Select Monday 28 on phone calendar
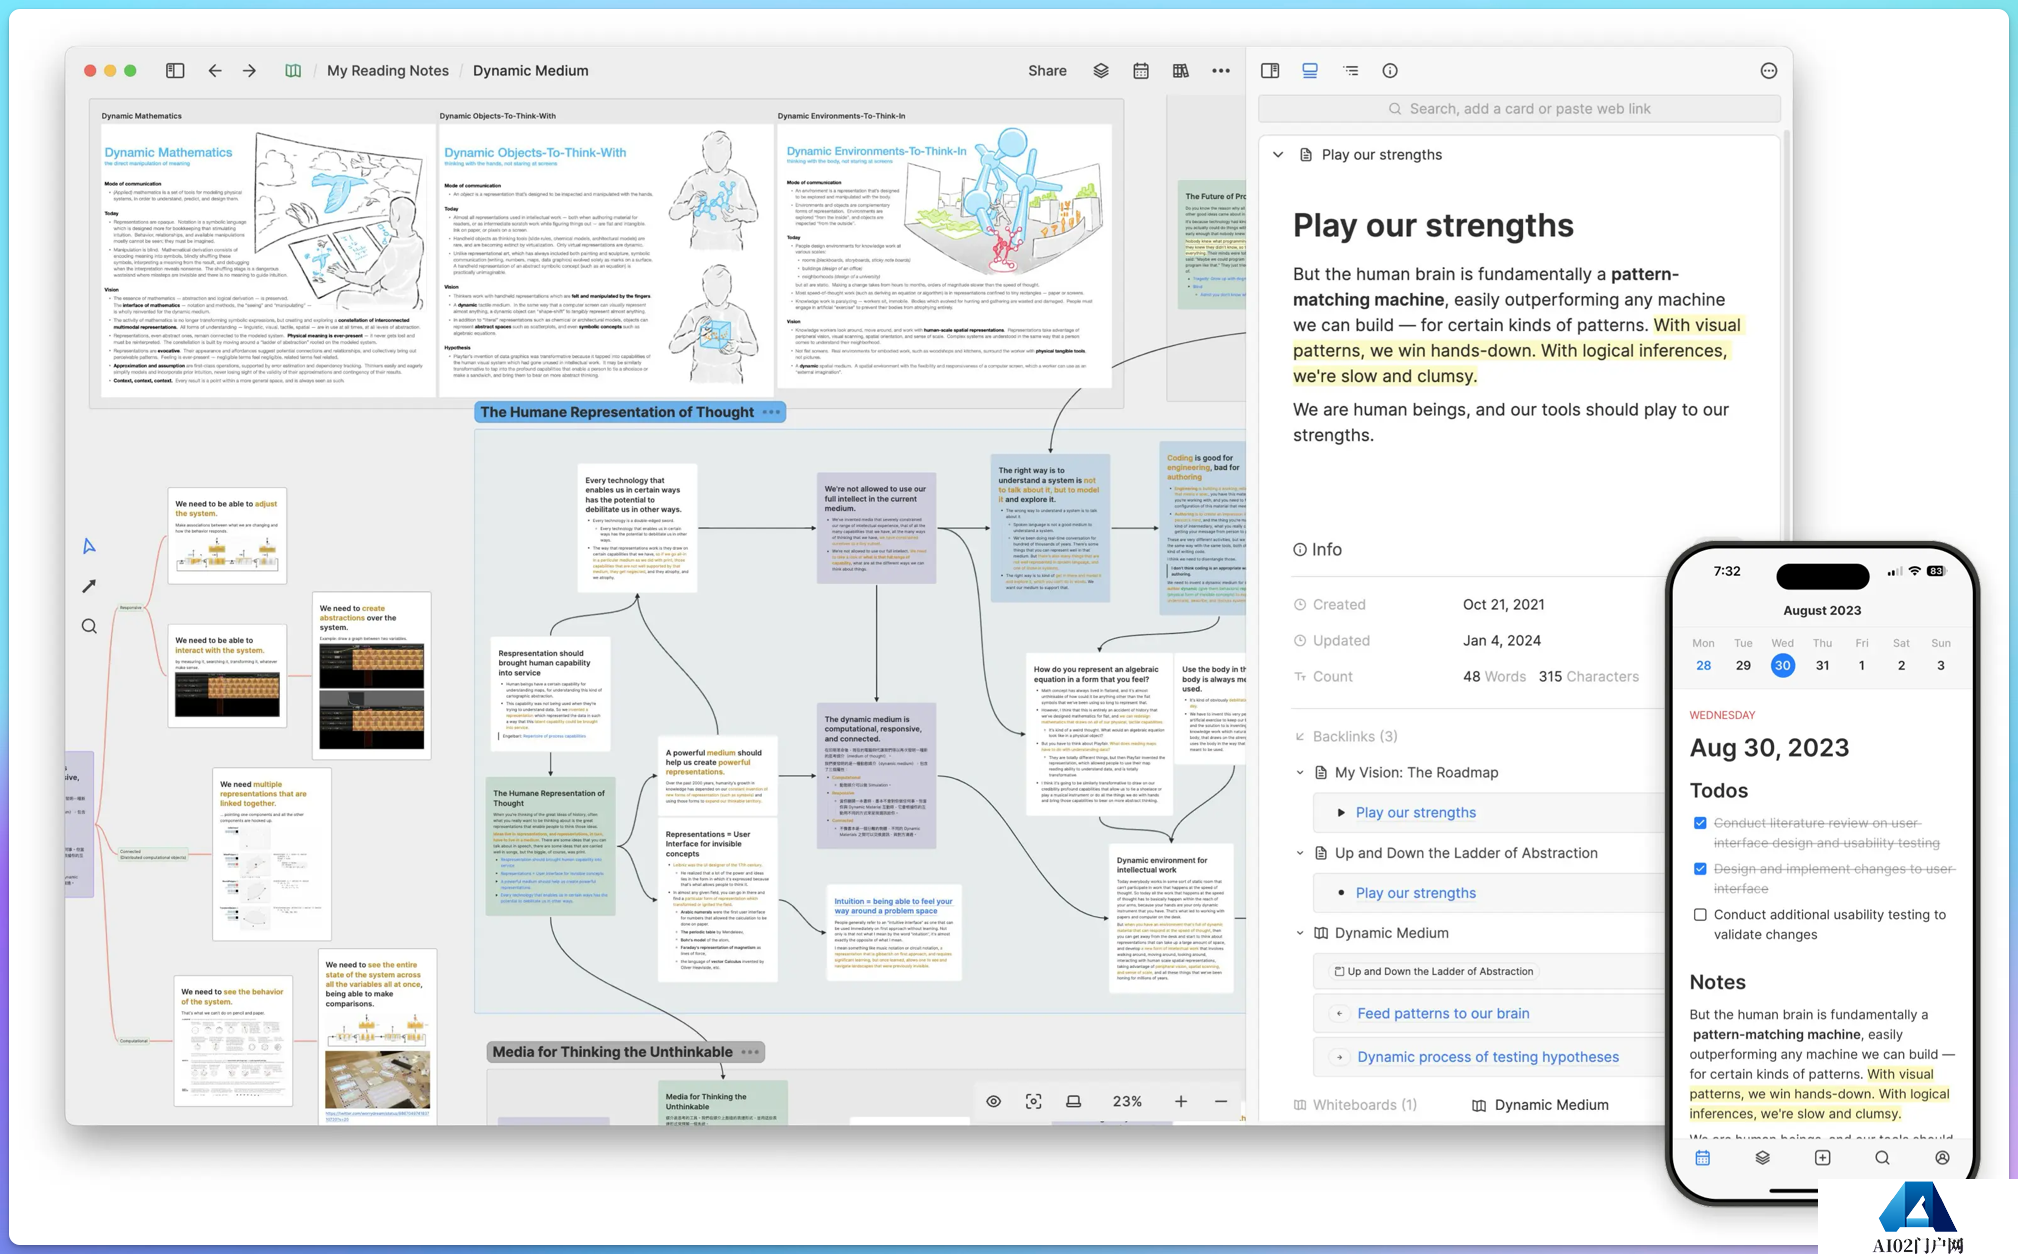This screenshot has height=1254, width=2018. (x=1703, y=666)
